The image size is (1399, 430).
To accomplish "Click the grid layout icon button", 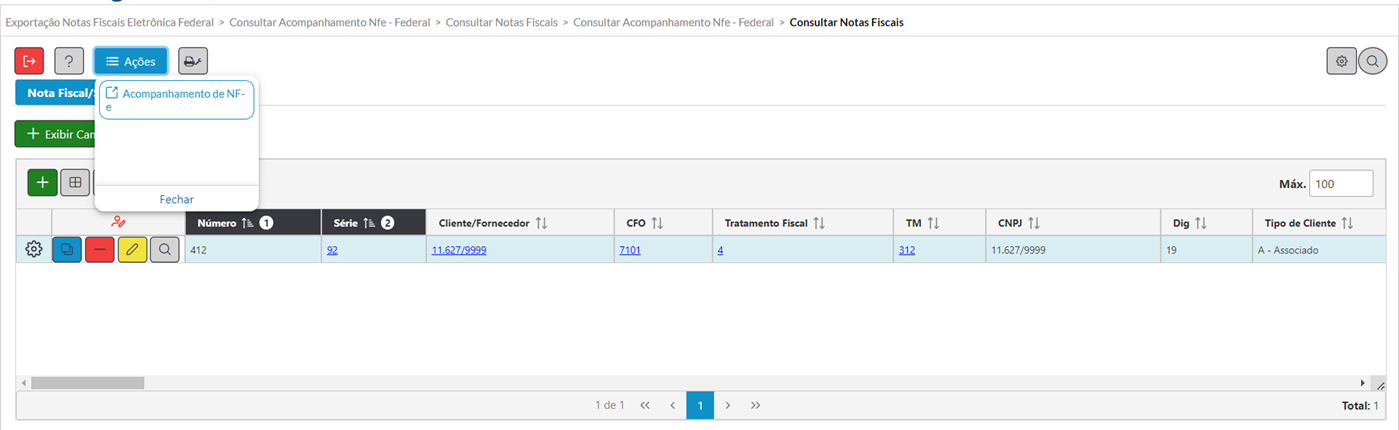I will (x=75, y=182).
